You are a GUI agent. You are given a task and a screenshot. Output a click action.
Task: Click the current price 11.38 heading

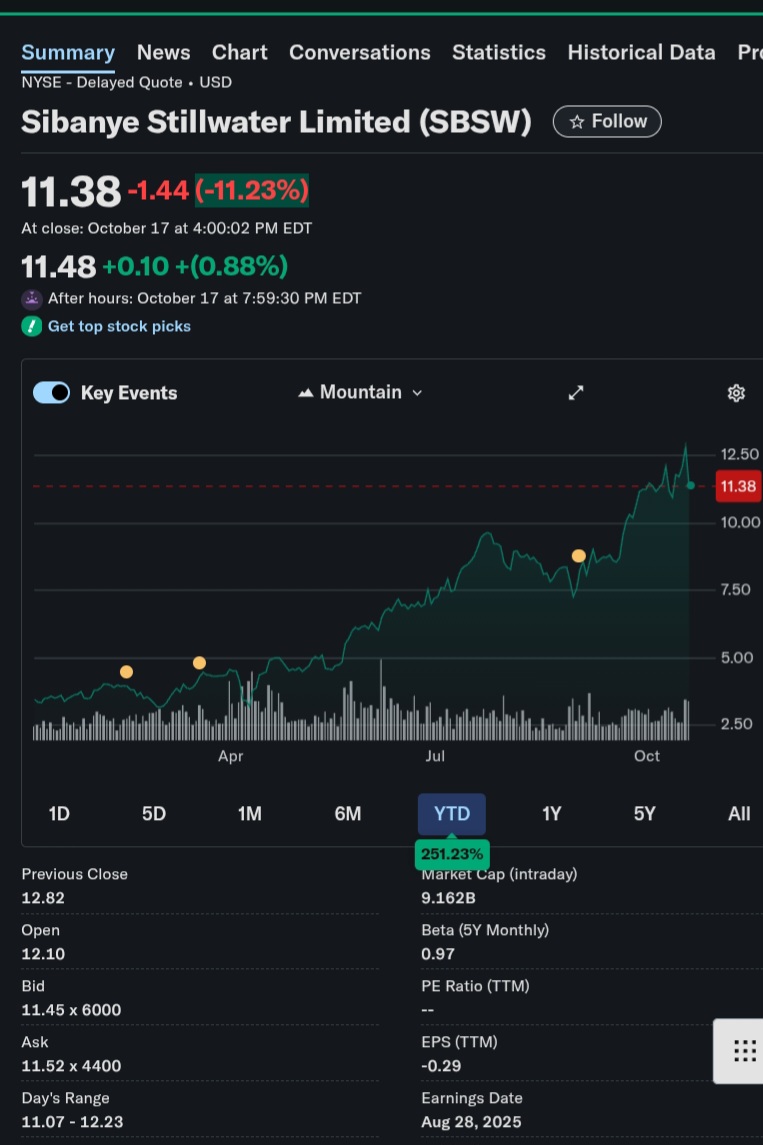click(x=71, y=191)
